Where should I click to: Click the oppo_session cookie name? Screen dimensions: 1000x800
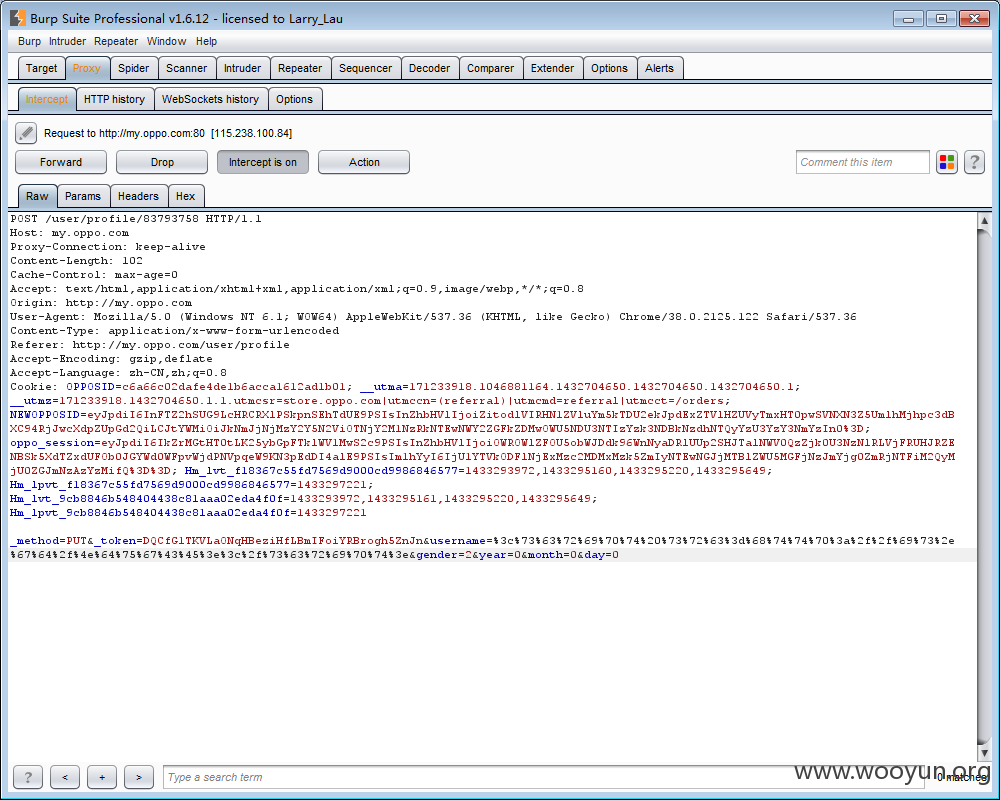[x=52, y=443]
